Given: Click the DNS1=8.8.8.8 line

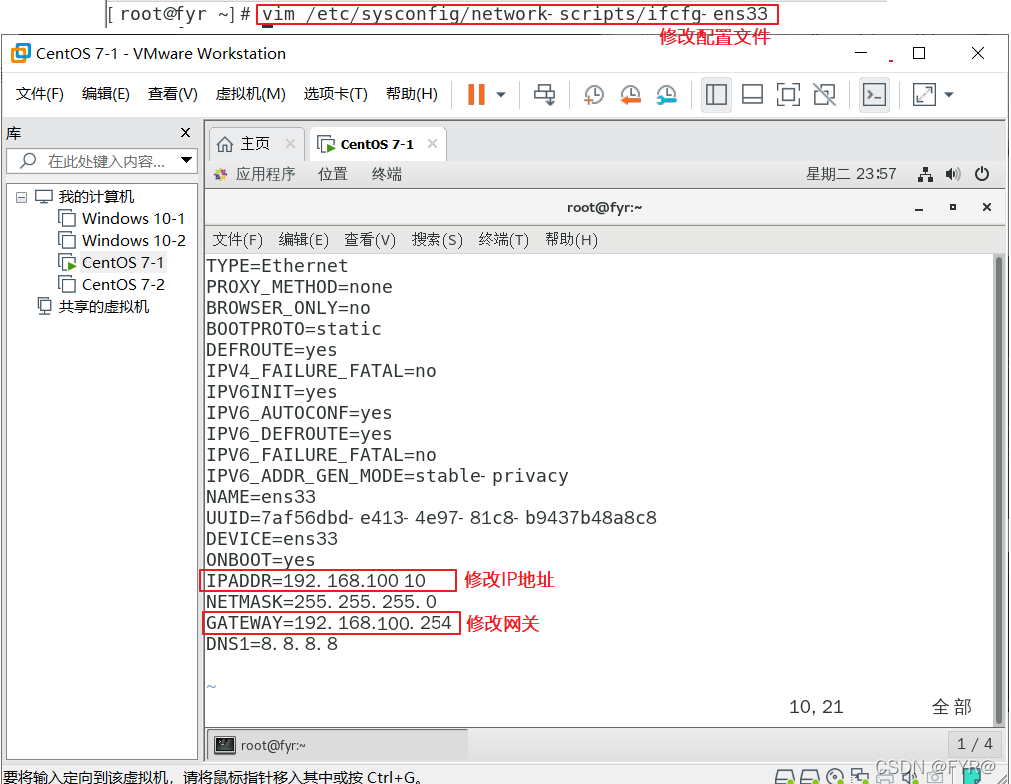Looking at the screenshot, I should point(271,643).
